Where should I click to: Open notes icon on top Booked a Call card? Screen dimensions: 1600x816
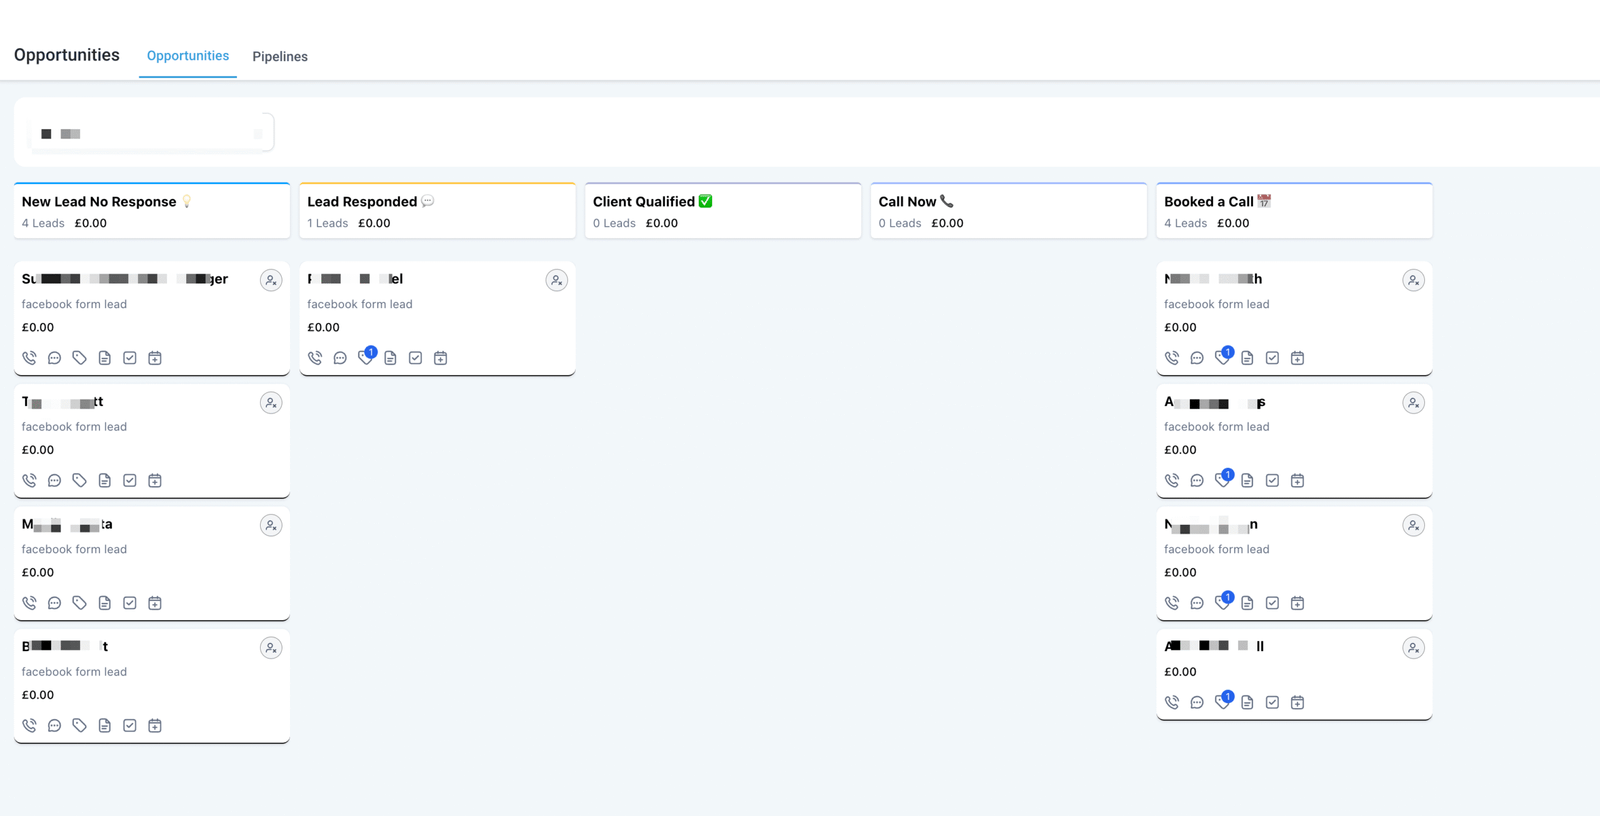(1247, 358)
